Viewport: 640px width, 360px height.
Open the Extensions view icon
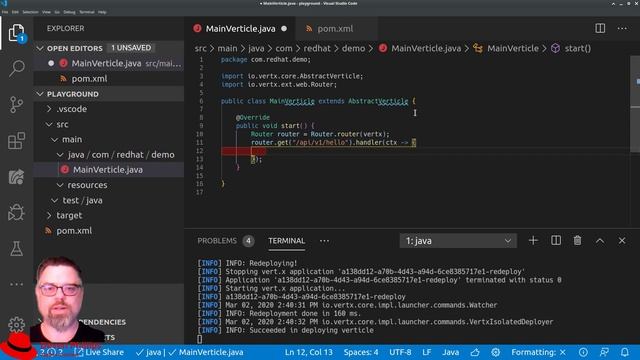pos(16,140)
